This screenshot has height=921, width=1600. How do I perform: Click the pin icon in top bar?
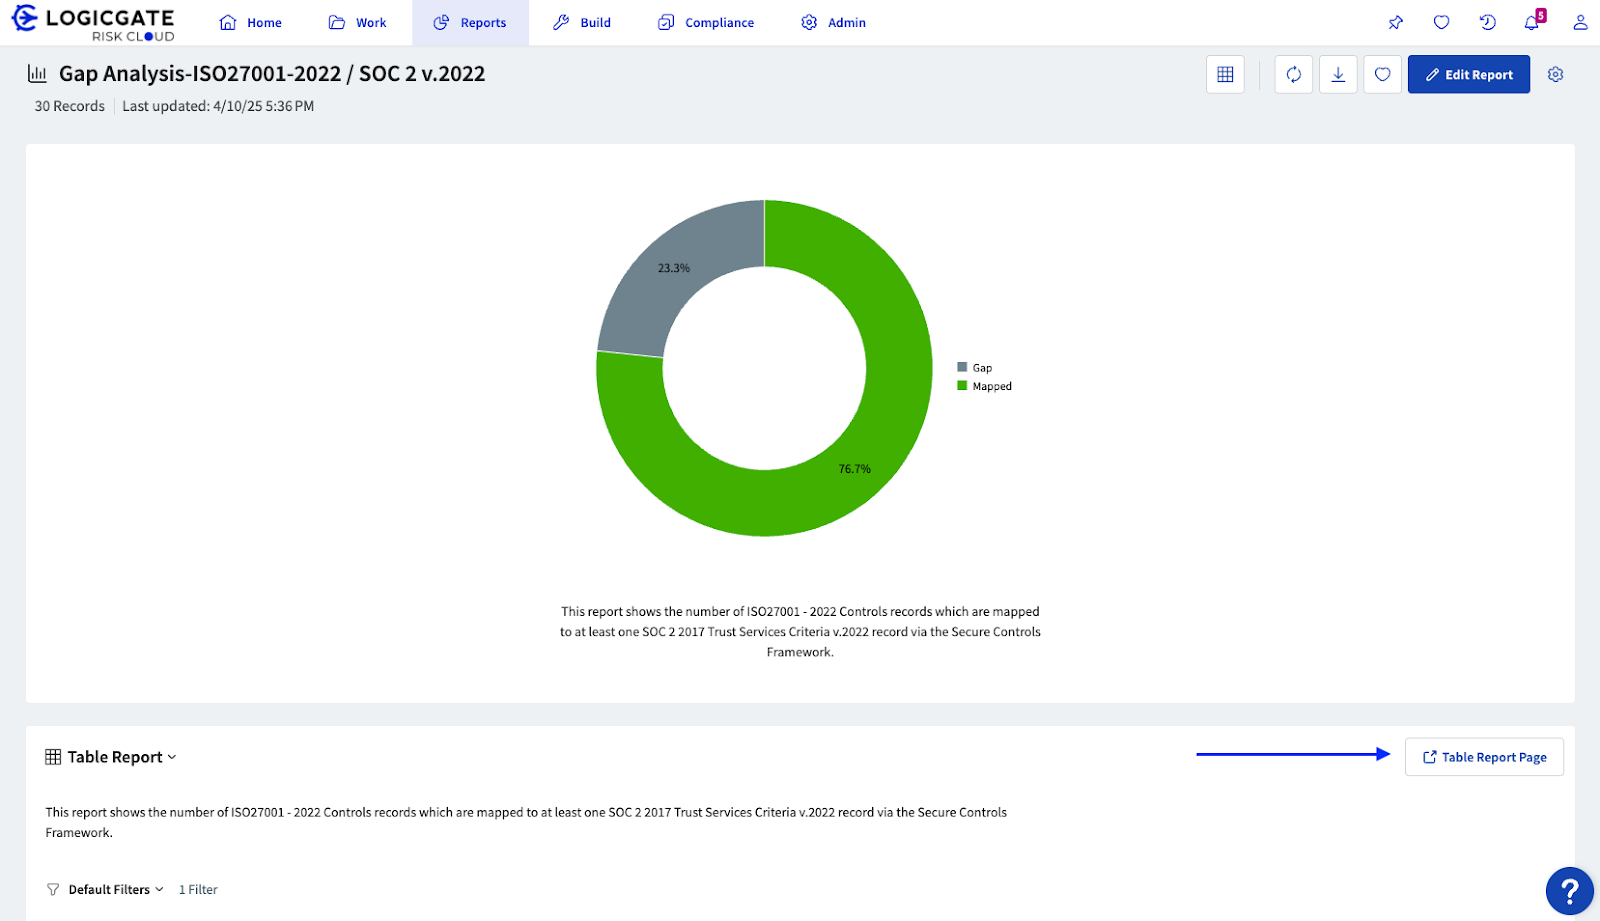(x=1396, y=22)
